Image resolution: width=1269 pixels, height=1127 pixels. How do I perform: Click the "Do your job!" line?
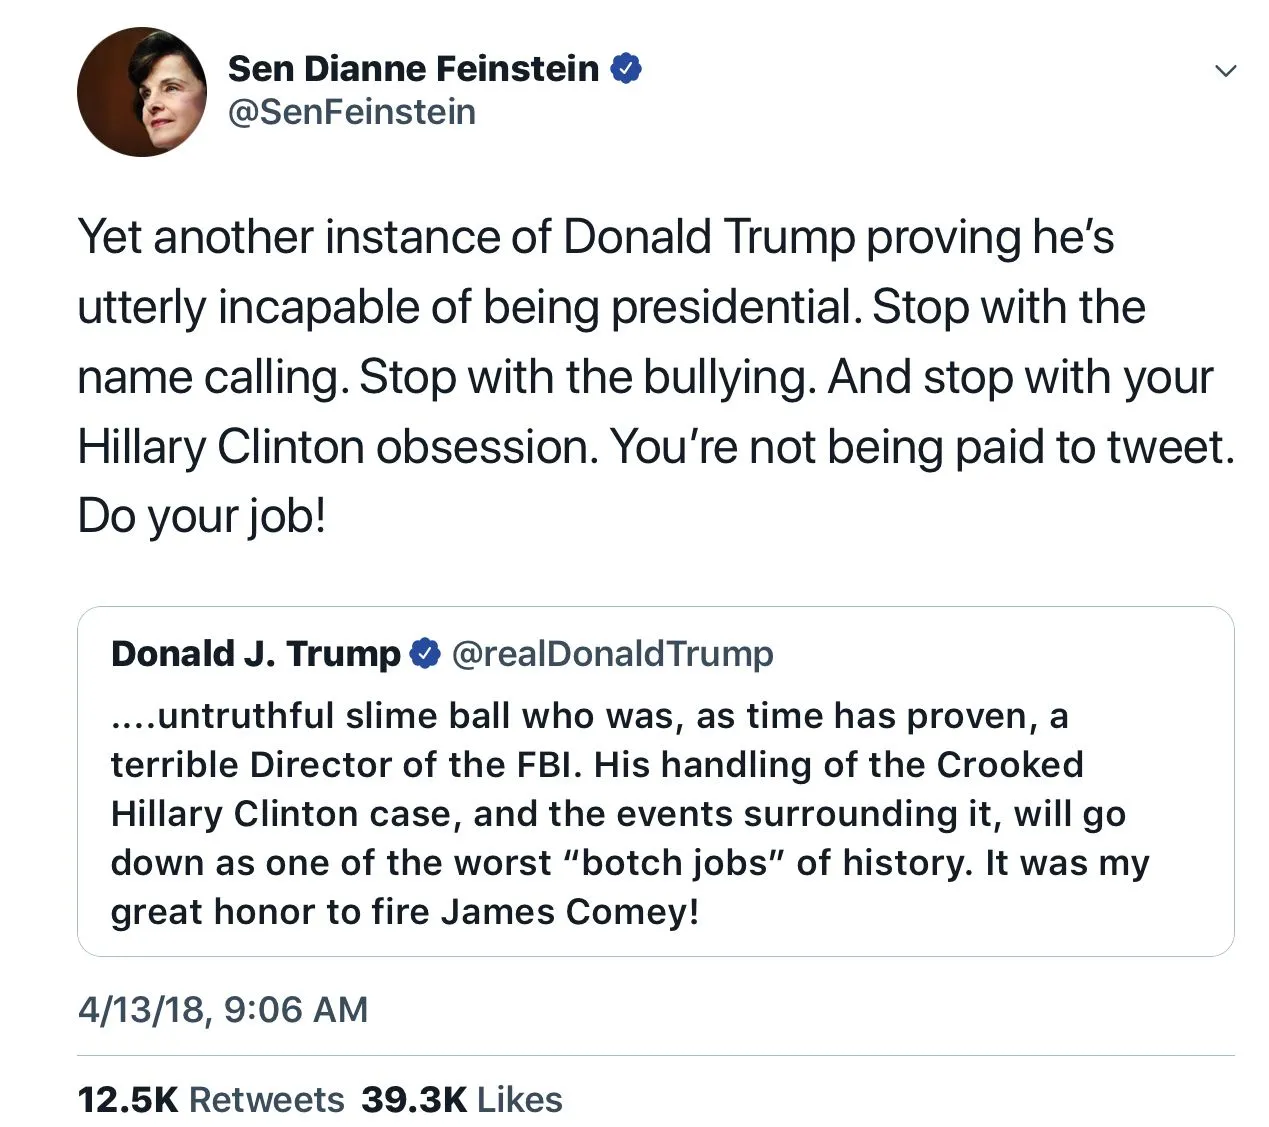tap(202, 516)
